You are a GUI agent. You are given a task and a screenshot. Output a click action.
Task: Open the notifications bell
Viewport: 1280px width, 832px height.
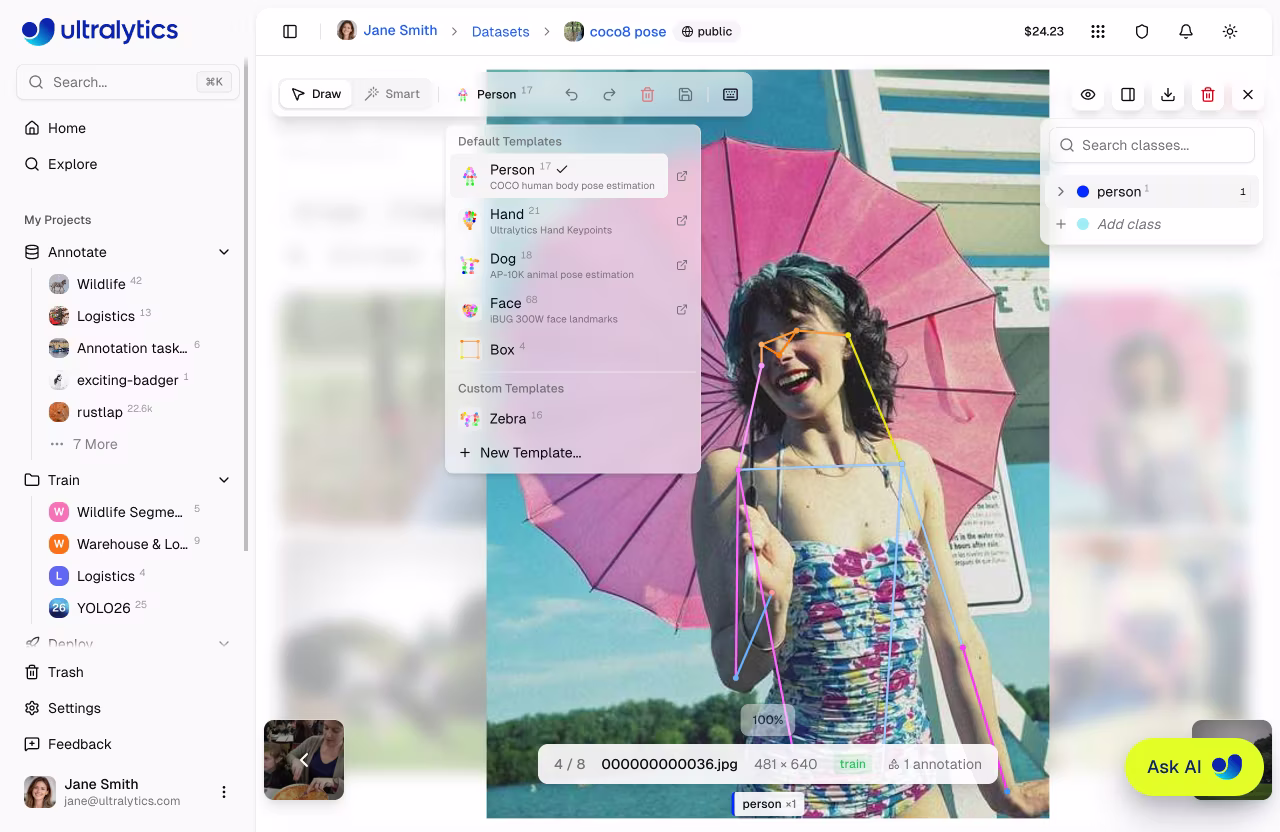1186,31
